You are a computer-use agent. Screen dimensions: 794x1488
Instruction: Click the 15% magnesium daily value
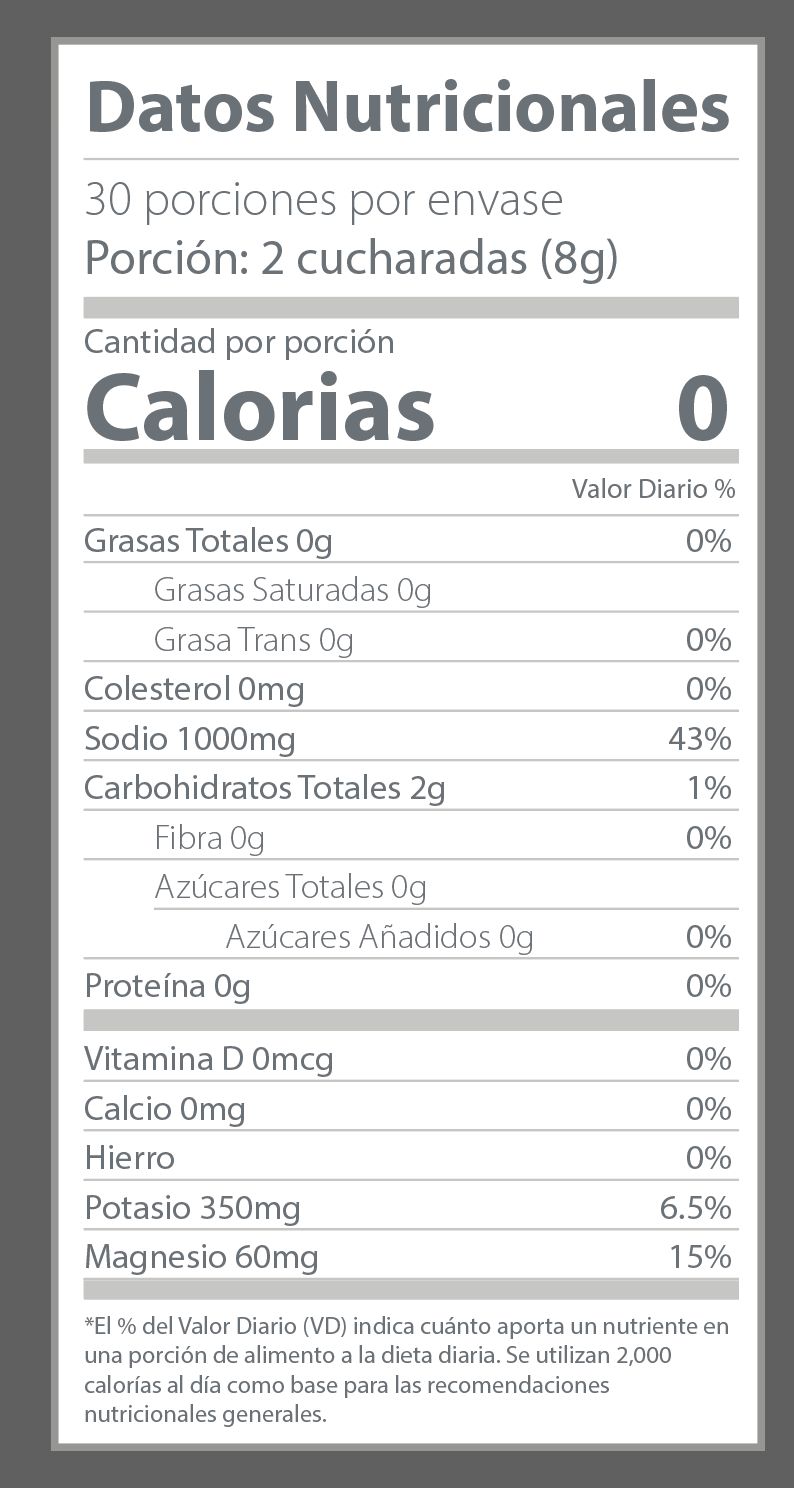point(701,1256)
